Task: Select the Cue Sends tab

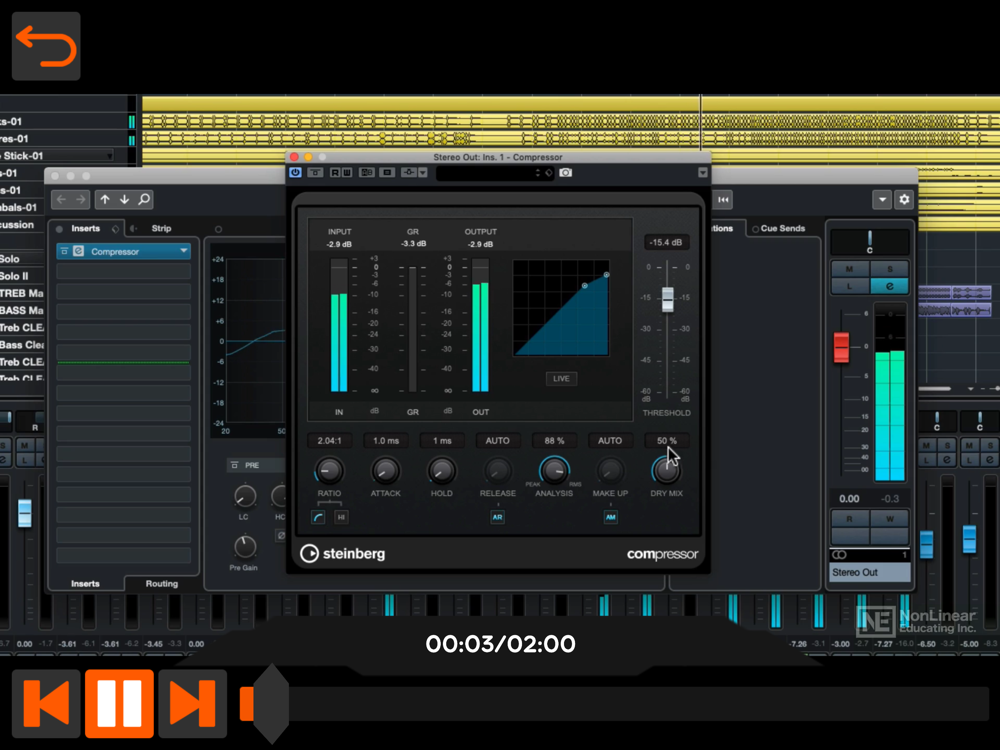Action: pyautogui.click(x=783, y=228)
